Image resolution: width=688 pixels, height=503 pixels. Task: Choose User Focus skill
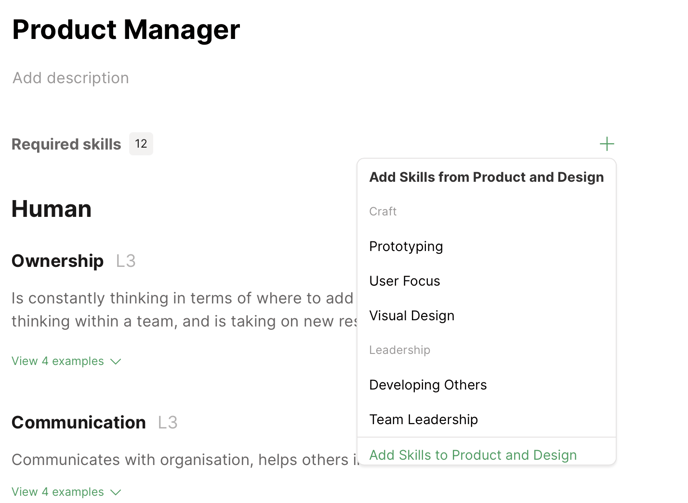click(404, 281)
